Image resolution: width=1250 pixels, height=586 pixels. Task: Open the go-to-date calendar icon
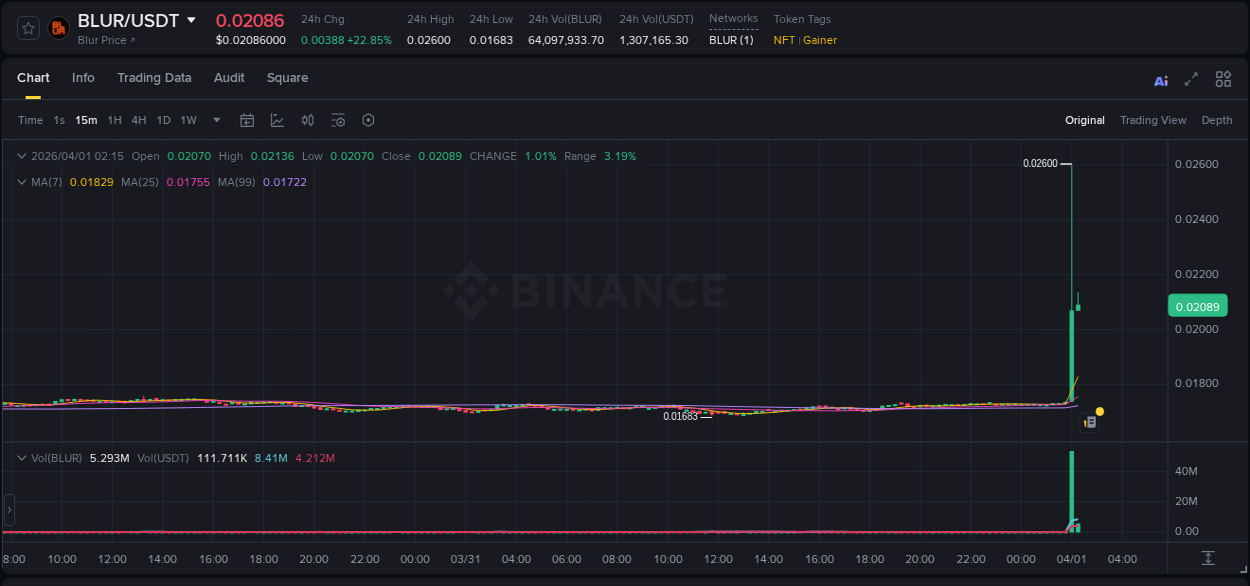tap(247, 120)
